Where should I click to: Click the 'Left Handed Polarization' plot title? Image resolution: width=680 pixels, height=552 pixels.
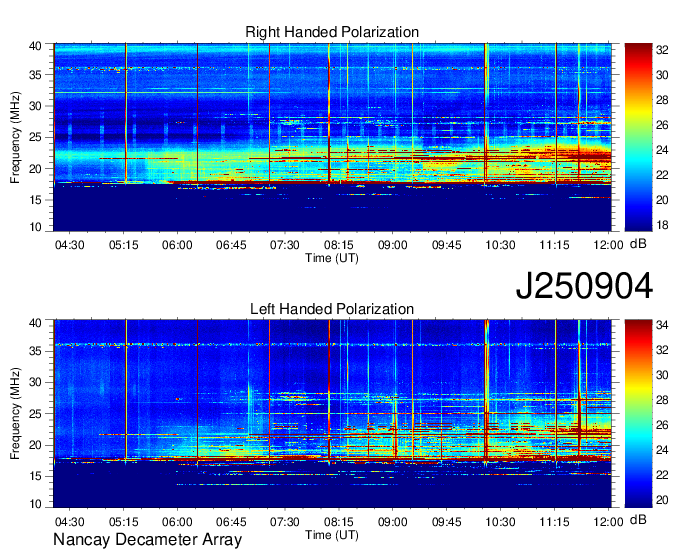pyautogui.click(x=332, y=309)
